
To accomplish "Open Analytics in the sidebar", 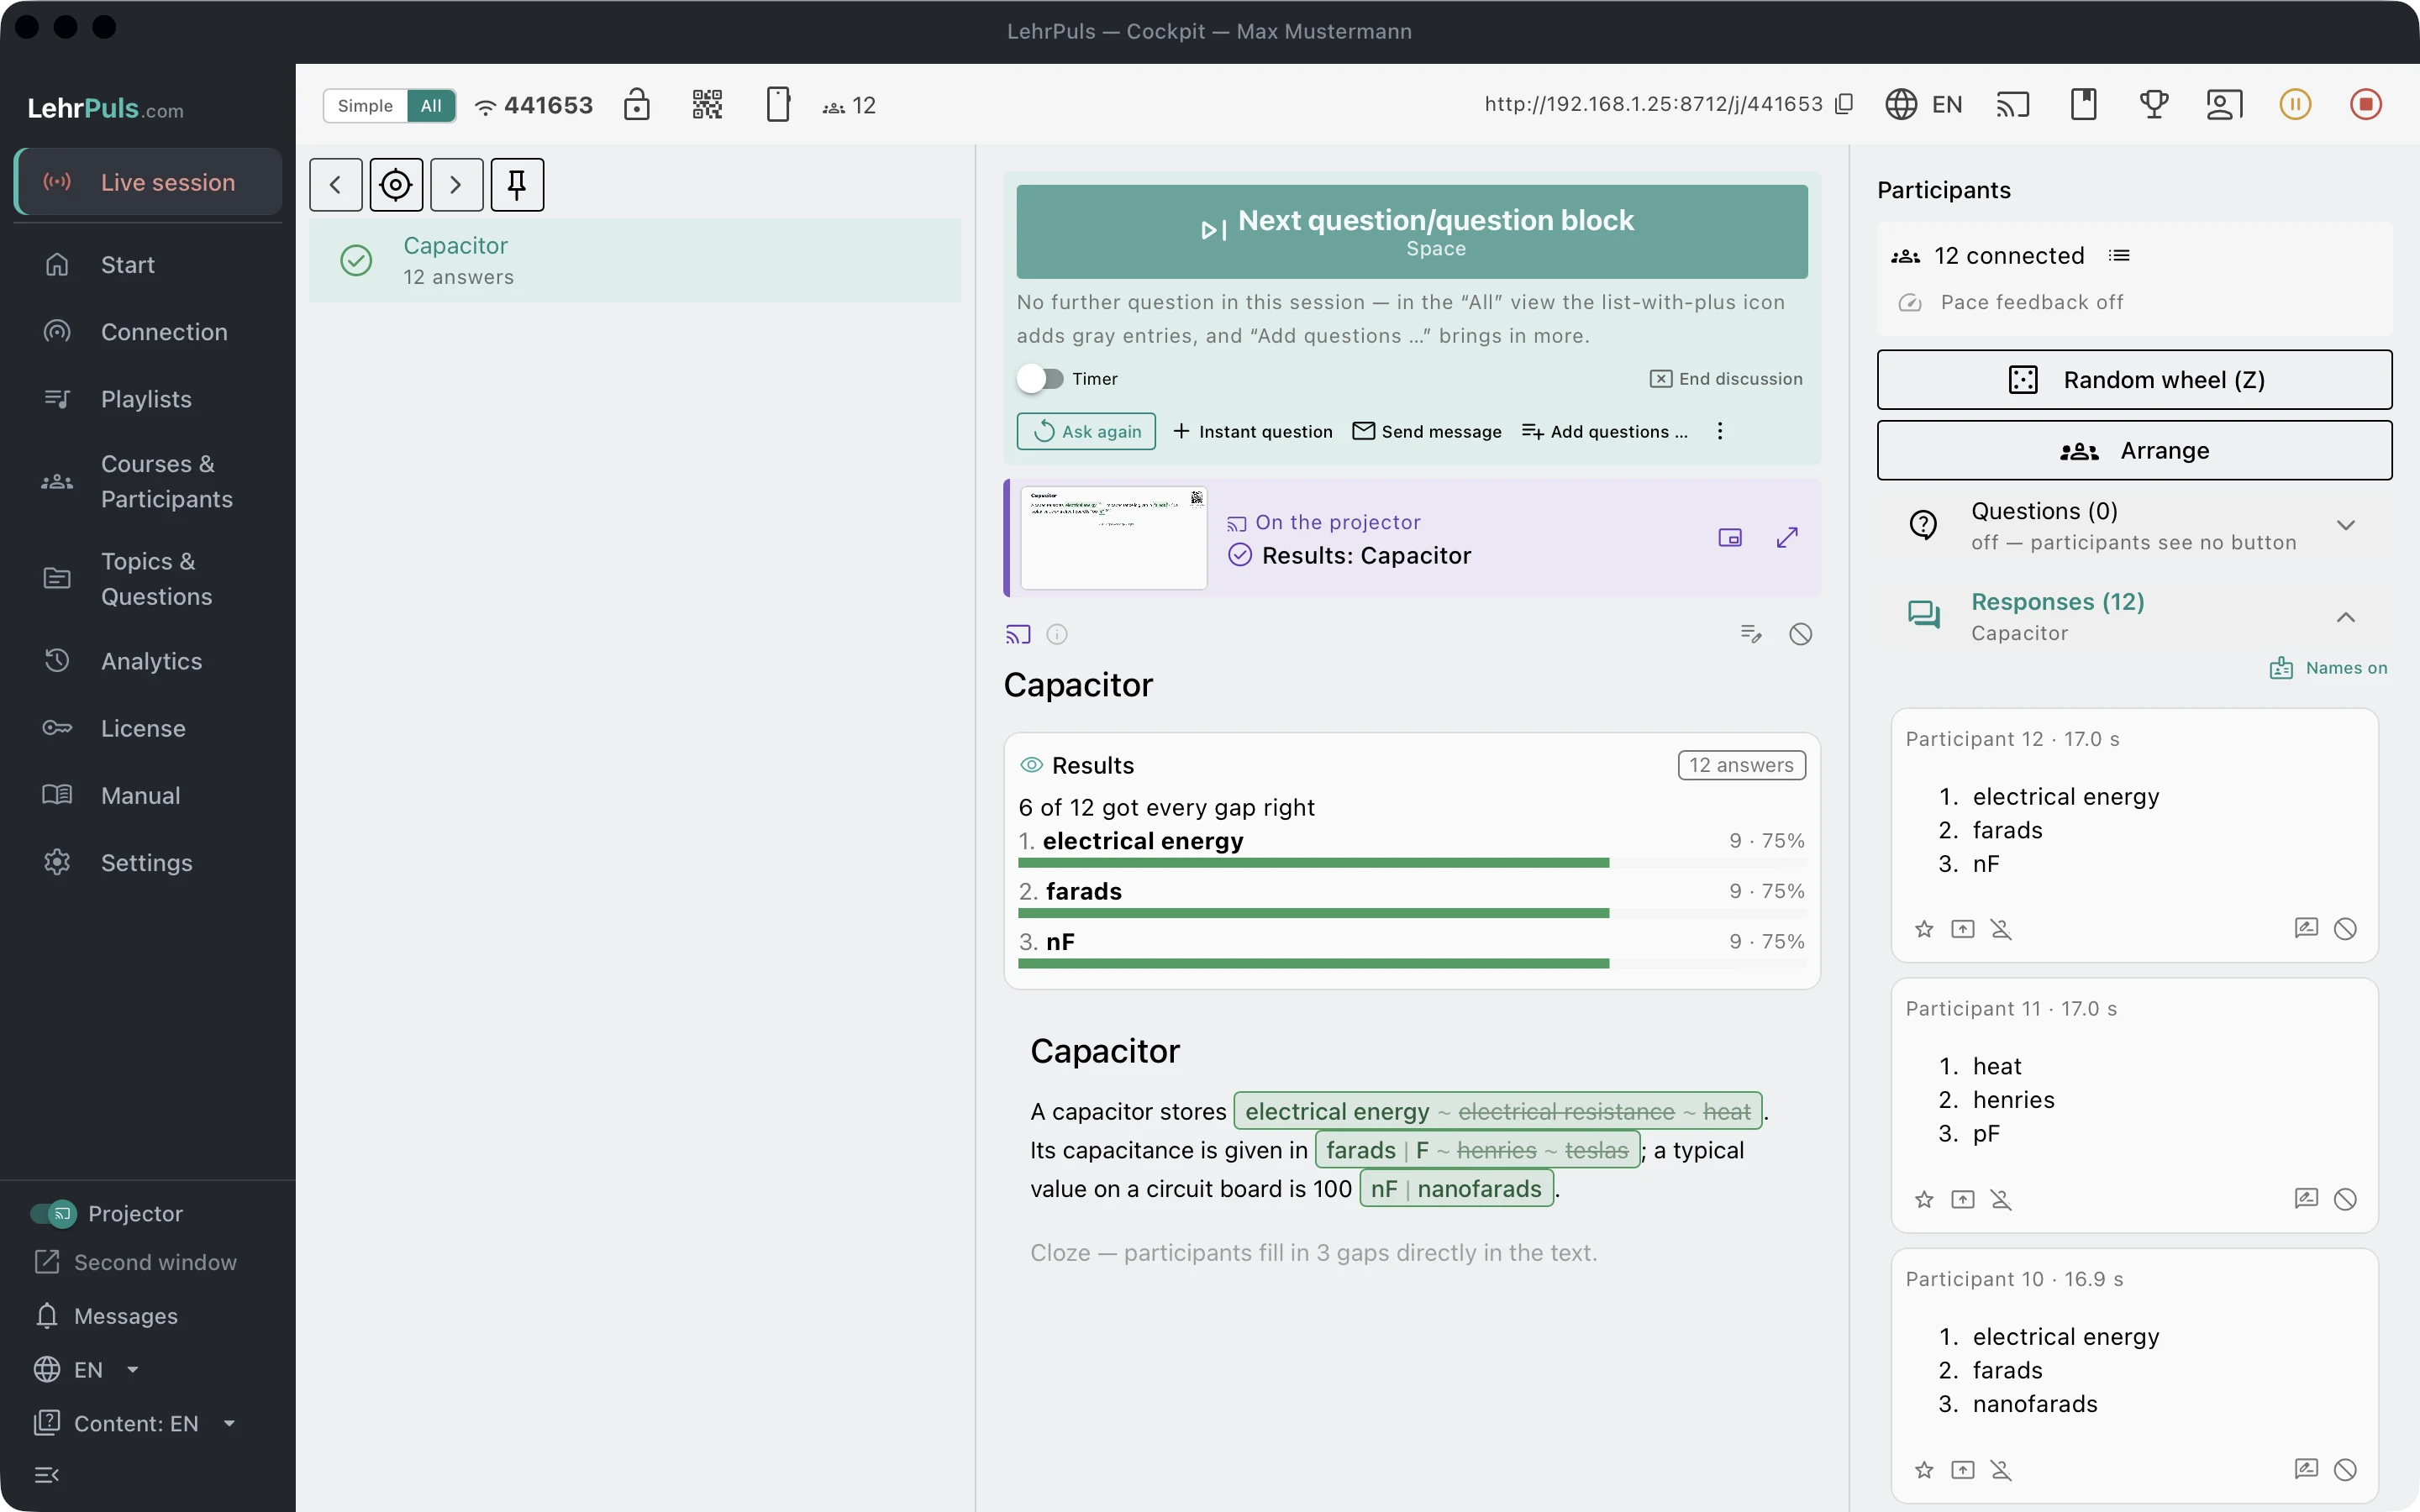I will pos(148,661).
